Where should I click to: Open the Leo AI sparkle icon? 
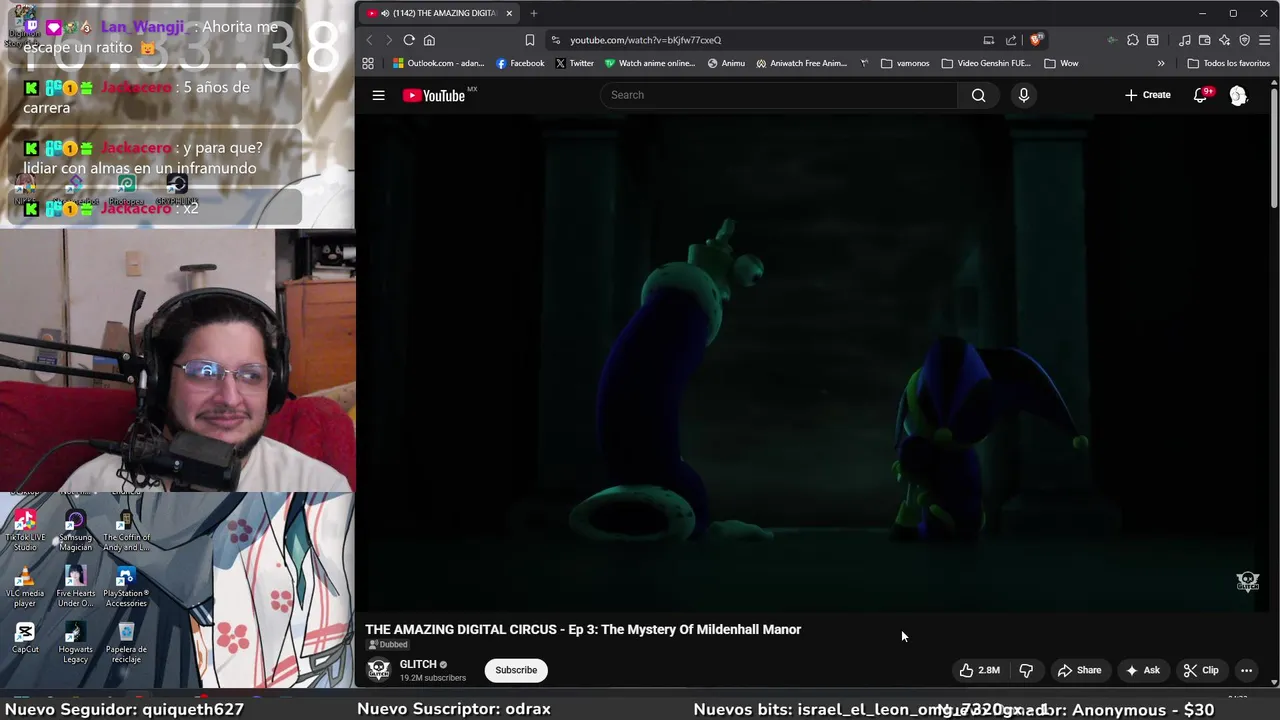[1224, 40]
